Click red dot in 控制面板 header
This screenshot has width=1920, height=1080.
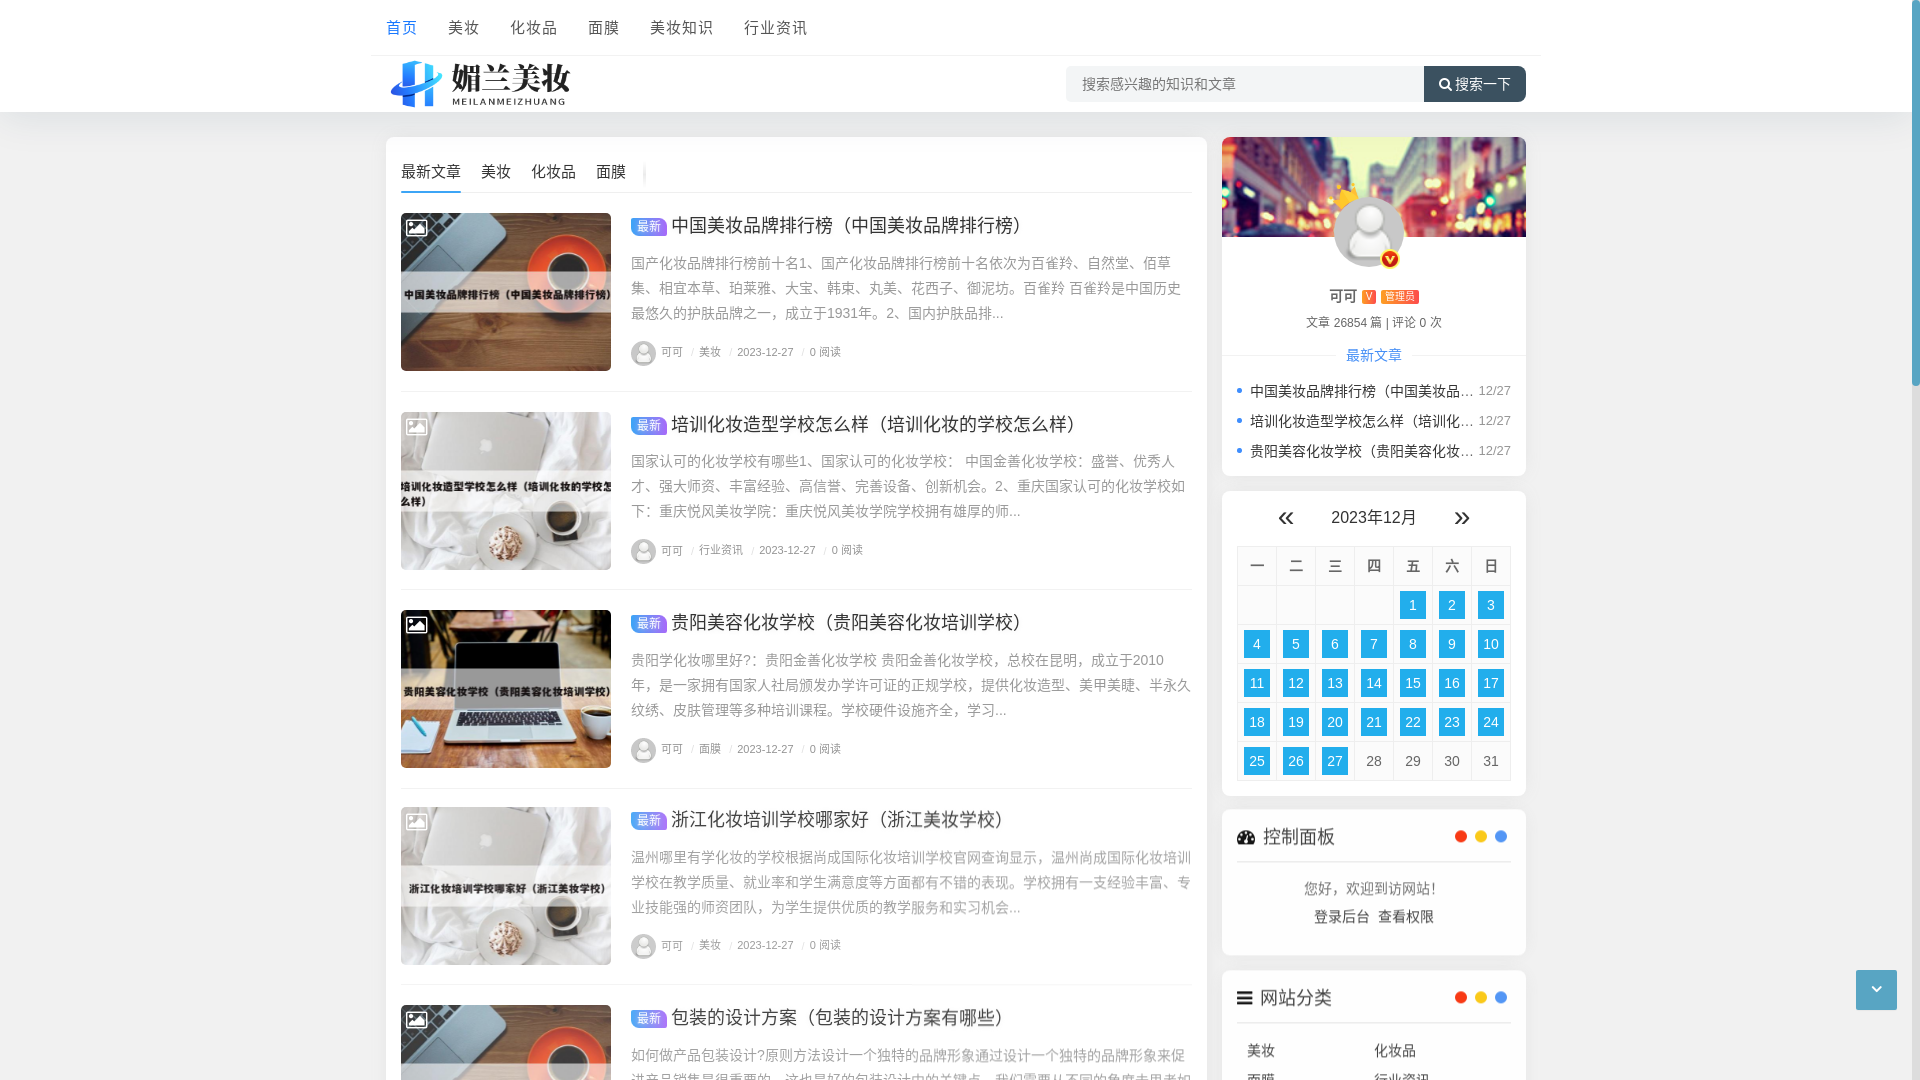pyautogui.click(x=1461, y=836)
